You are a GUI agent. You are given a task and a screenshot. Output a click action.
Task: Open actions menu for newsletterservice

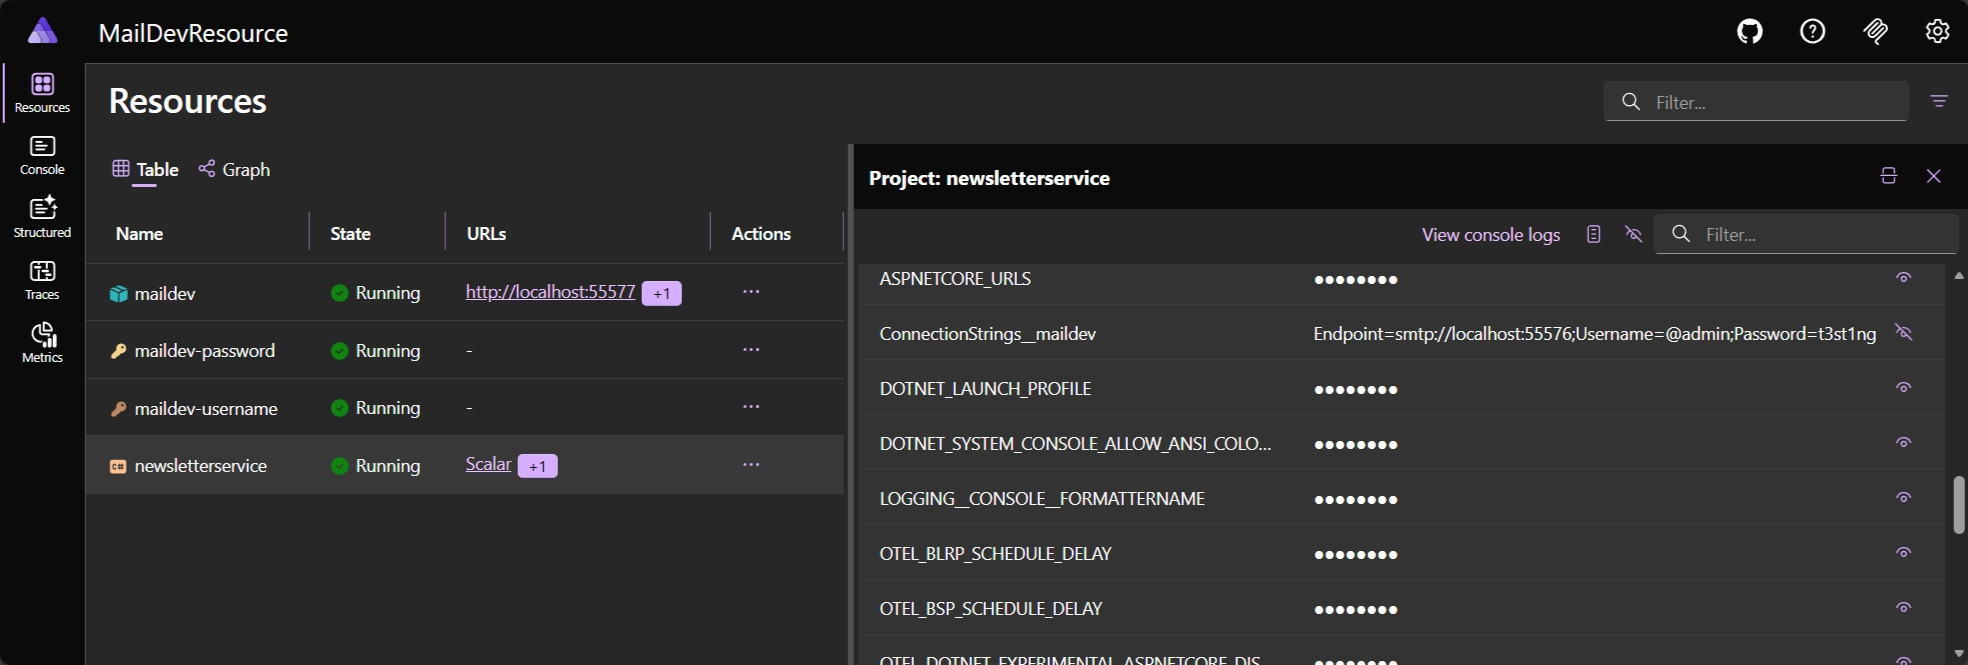(751, 465)
